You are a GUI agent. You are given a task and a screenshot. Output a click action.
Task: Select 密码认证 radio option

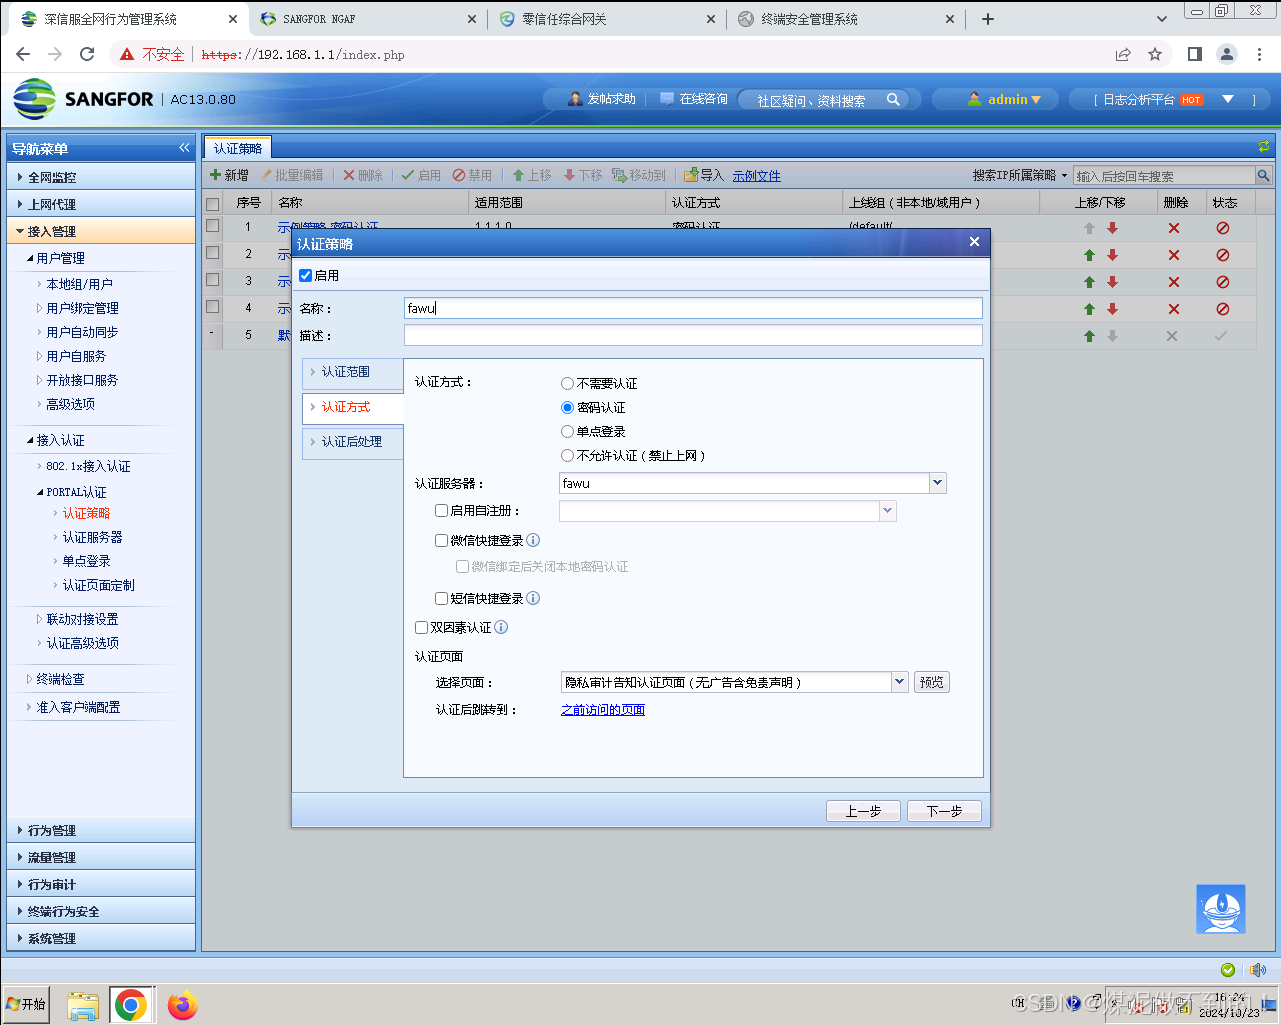tap(567, 407)
